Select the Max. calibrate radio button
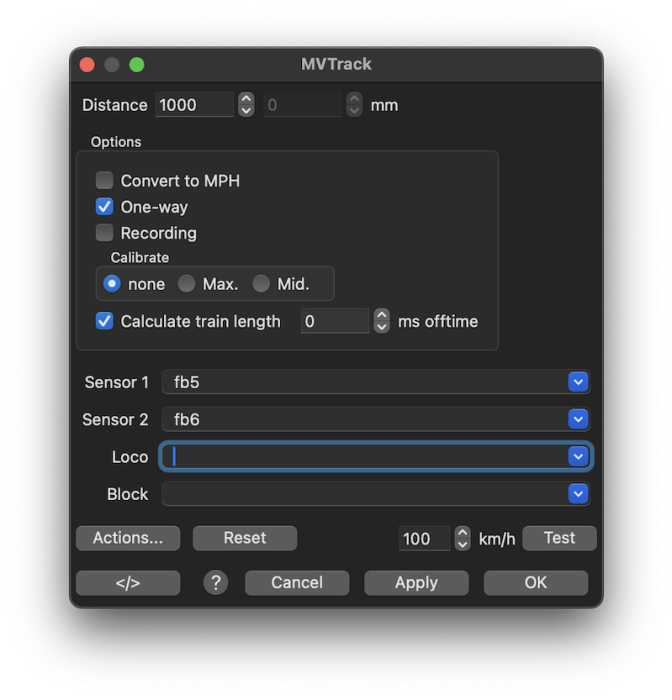The height and width of the screenshot is (700, 672). pyautogui.click(x=186, y=284)
